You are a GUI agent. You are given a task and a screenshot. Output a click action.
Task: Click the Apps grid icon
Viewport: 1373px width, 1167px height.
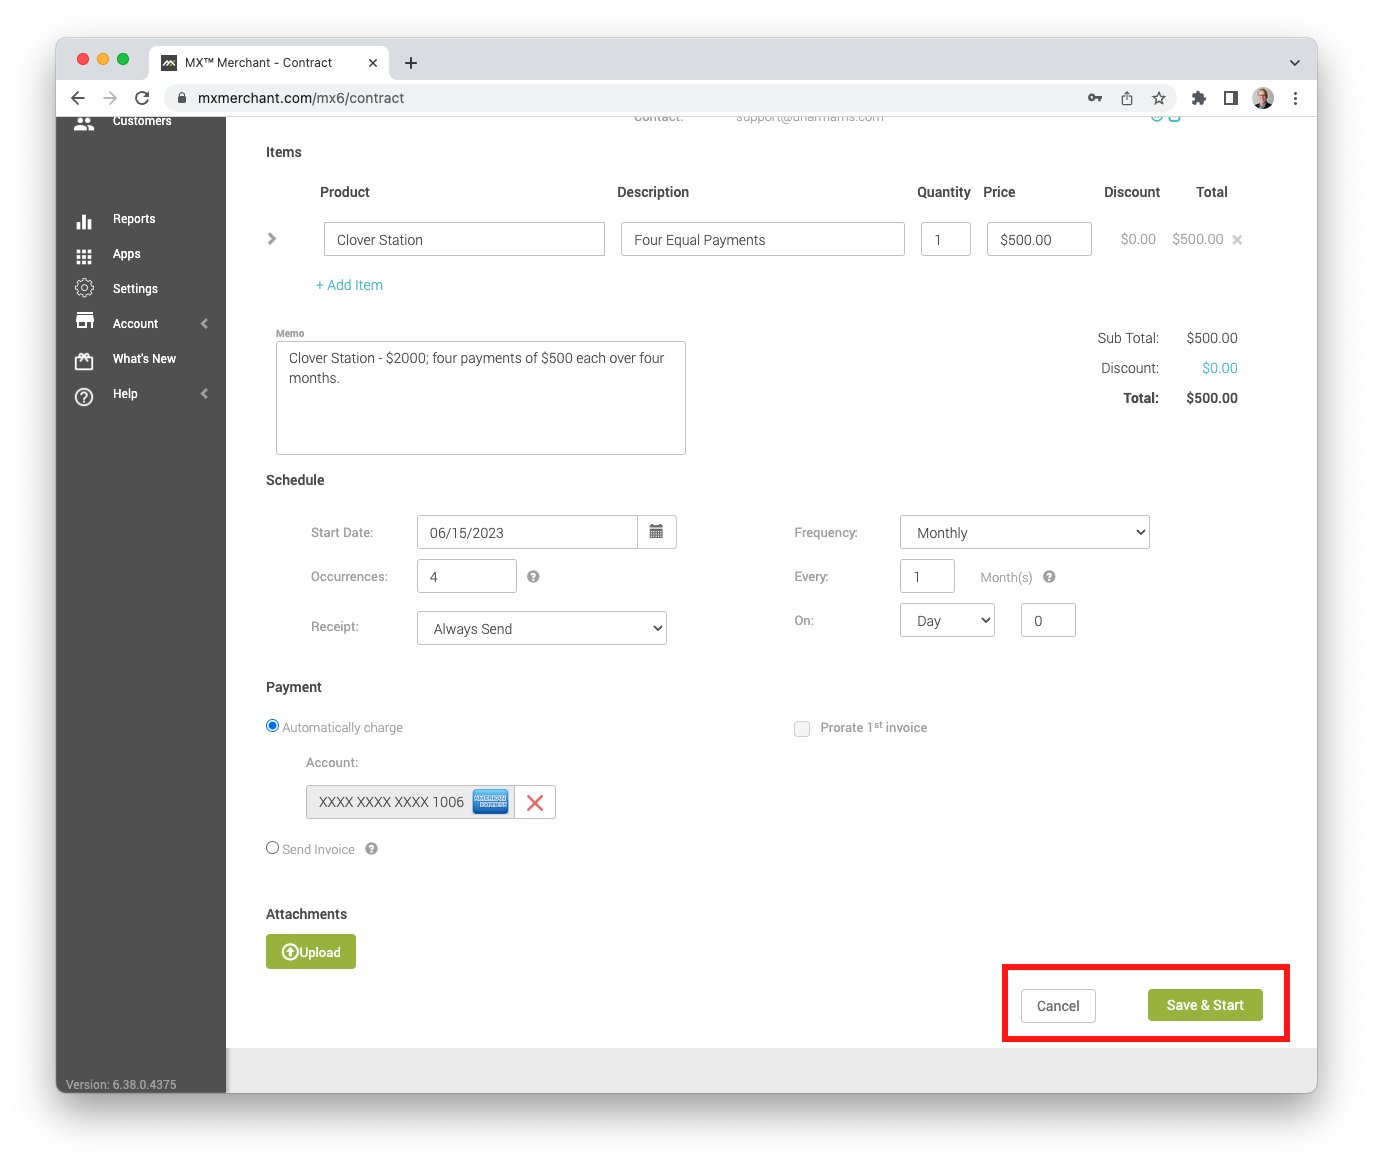click(x=84, y=256)
